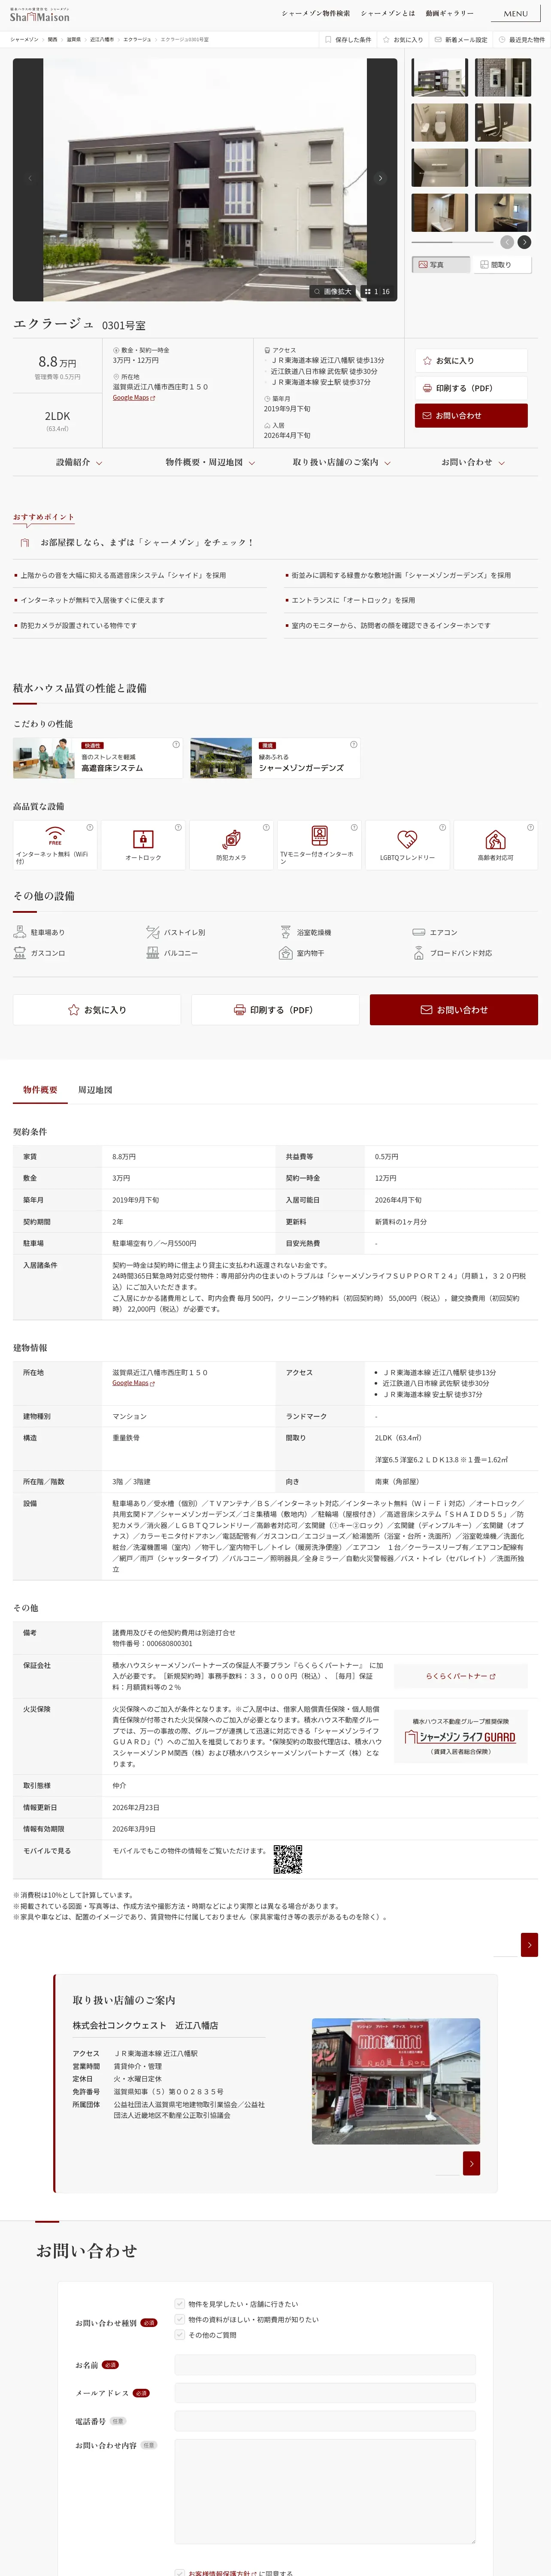551x2576 pixels.
Task: Open 保存した条件 in the utility bar
Action: [x=348, y=40]
